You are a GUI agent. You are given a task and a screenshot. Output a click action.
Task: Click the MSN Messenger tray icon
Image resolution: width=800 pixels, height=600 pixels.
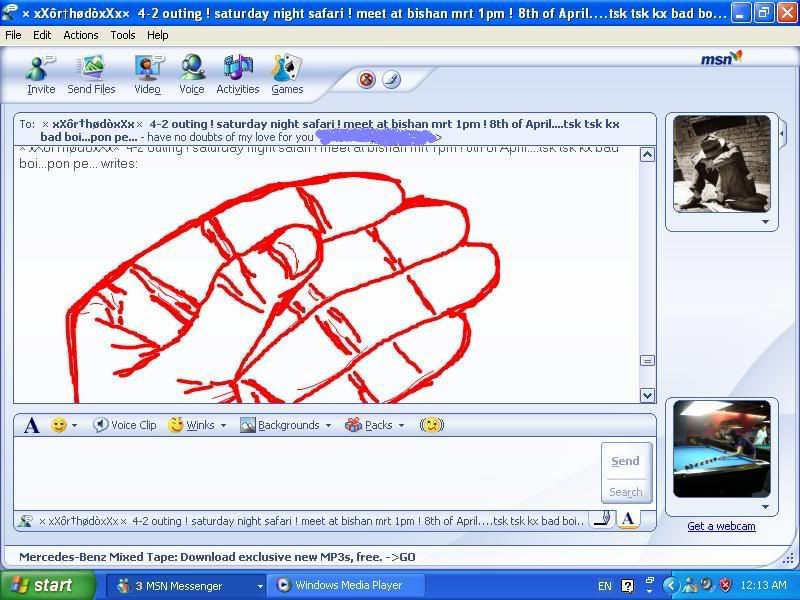690,585
